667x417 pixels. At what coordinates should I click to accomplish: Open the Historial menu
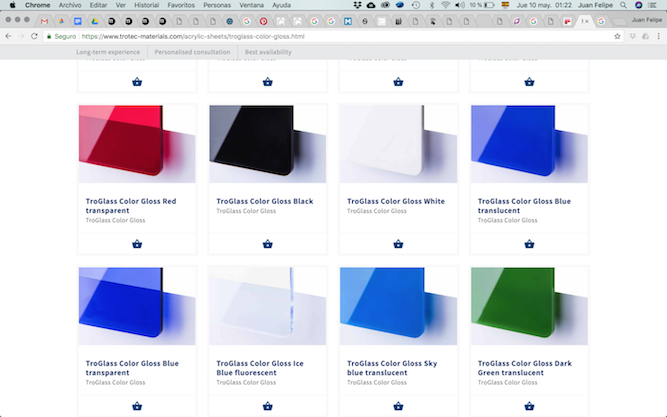tap(146, 5)
